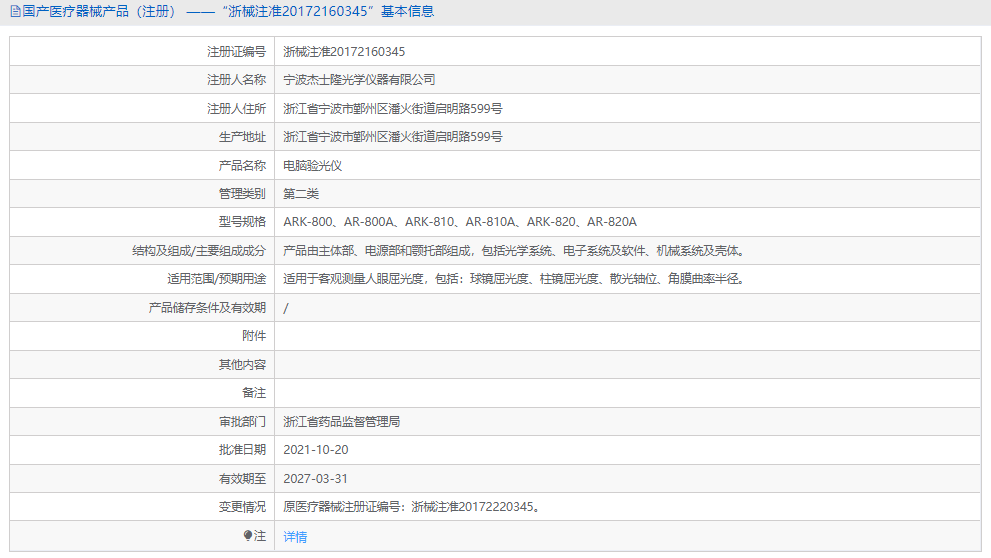Click the 附件 row label
This screenshot has width=991, height=558.
click(x=254, y=336)
